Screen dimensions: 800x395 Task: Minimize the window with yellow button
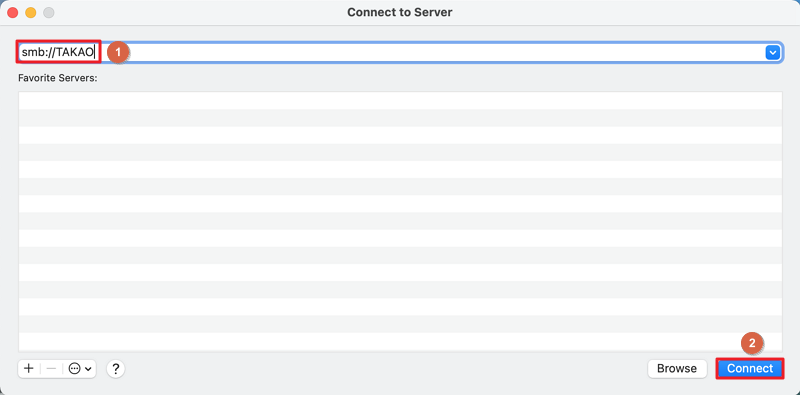pos(31,12)
